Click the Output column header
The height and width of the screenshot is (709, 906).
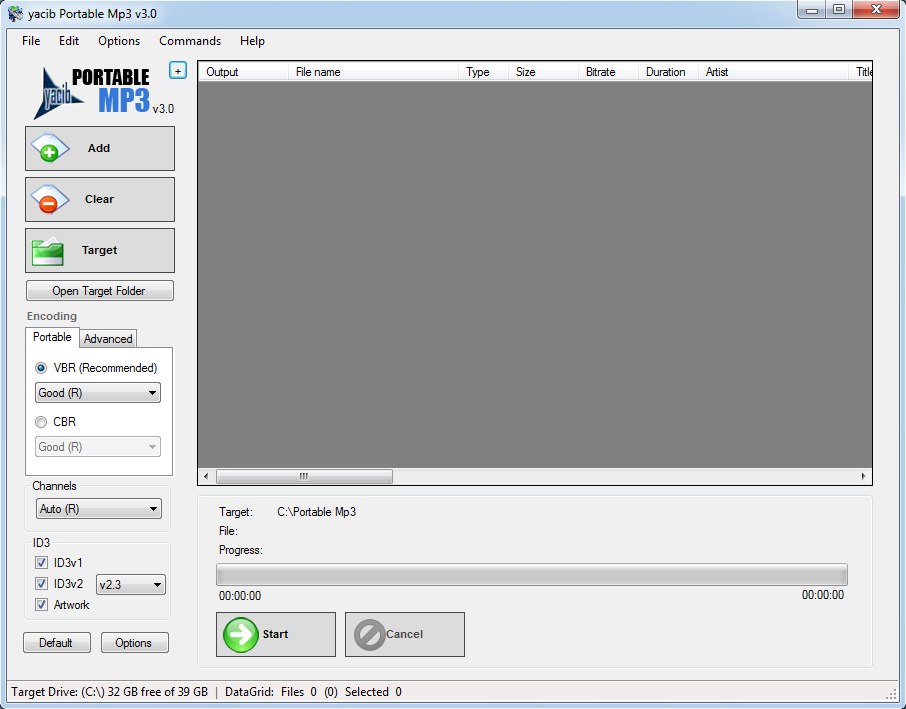coord(243,72)
